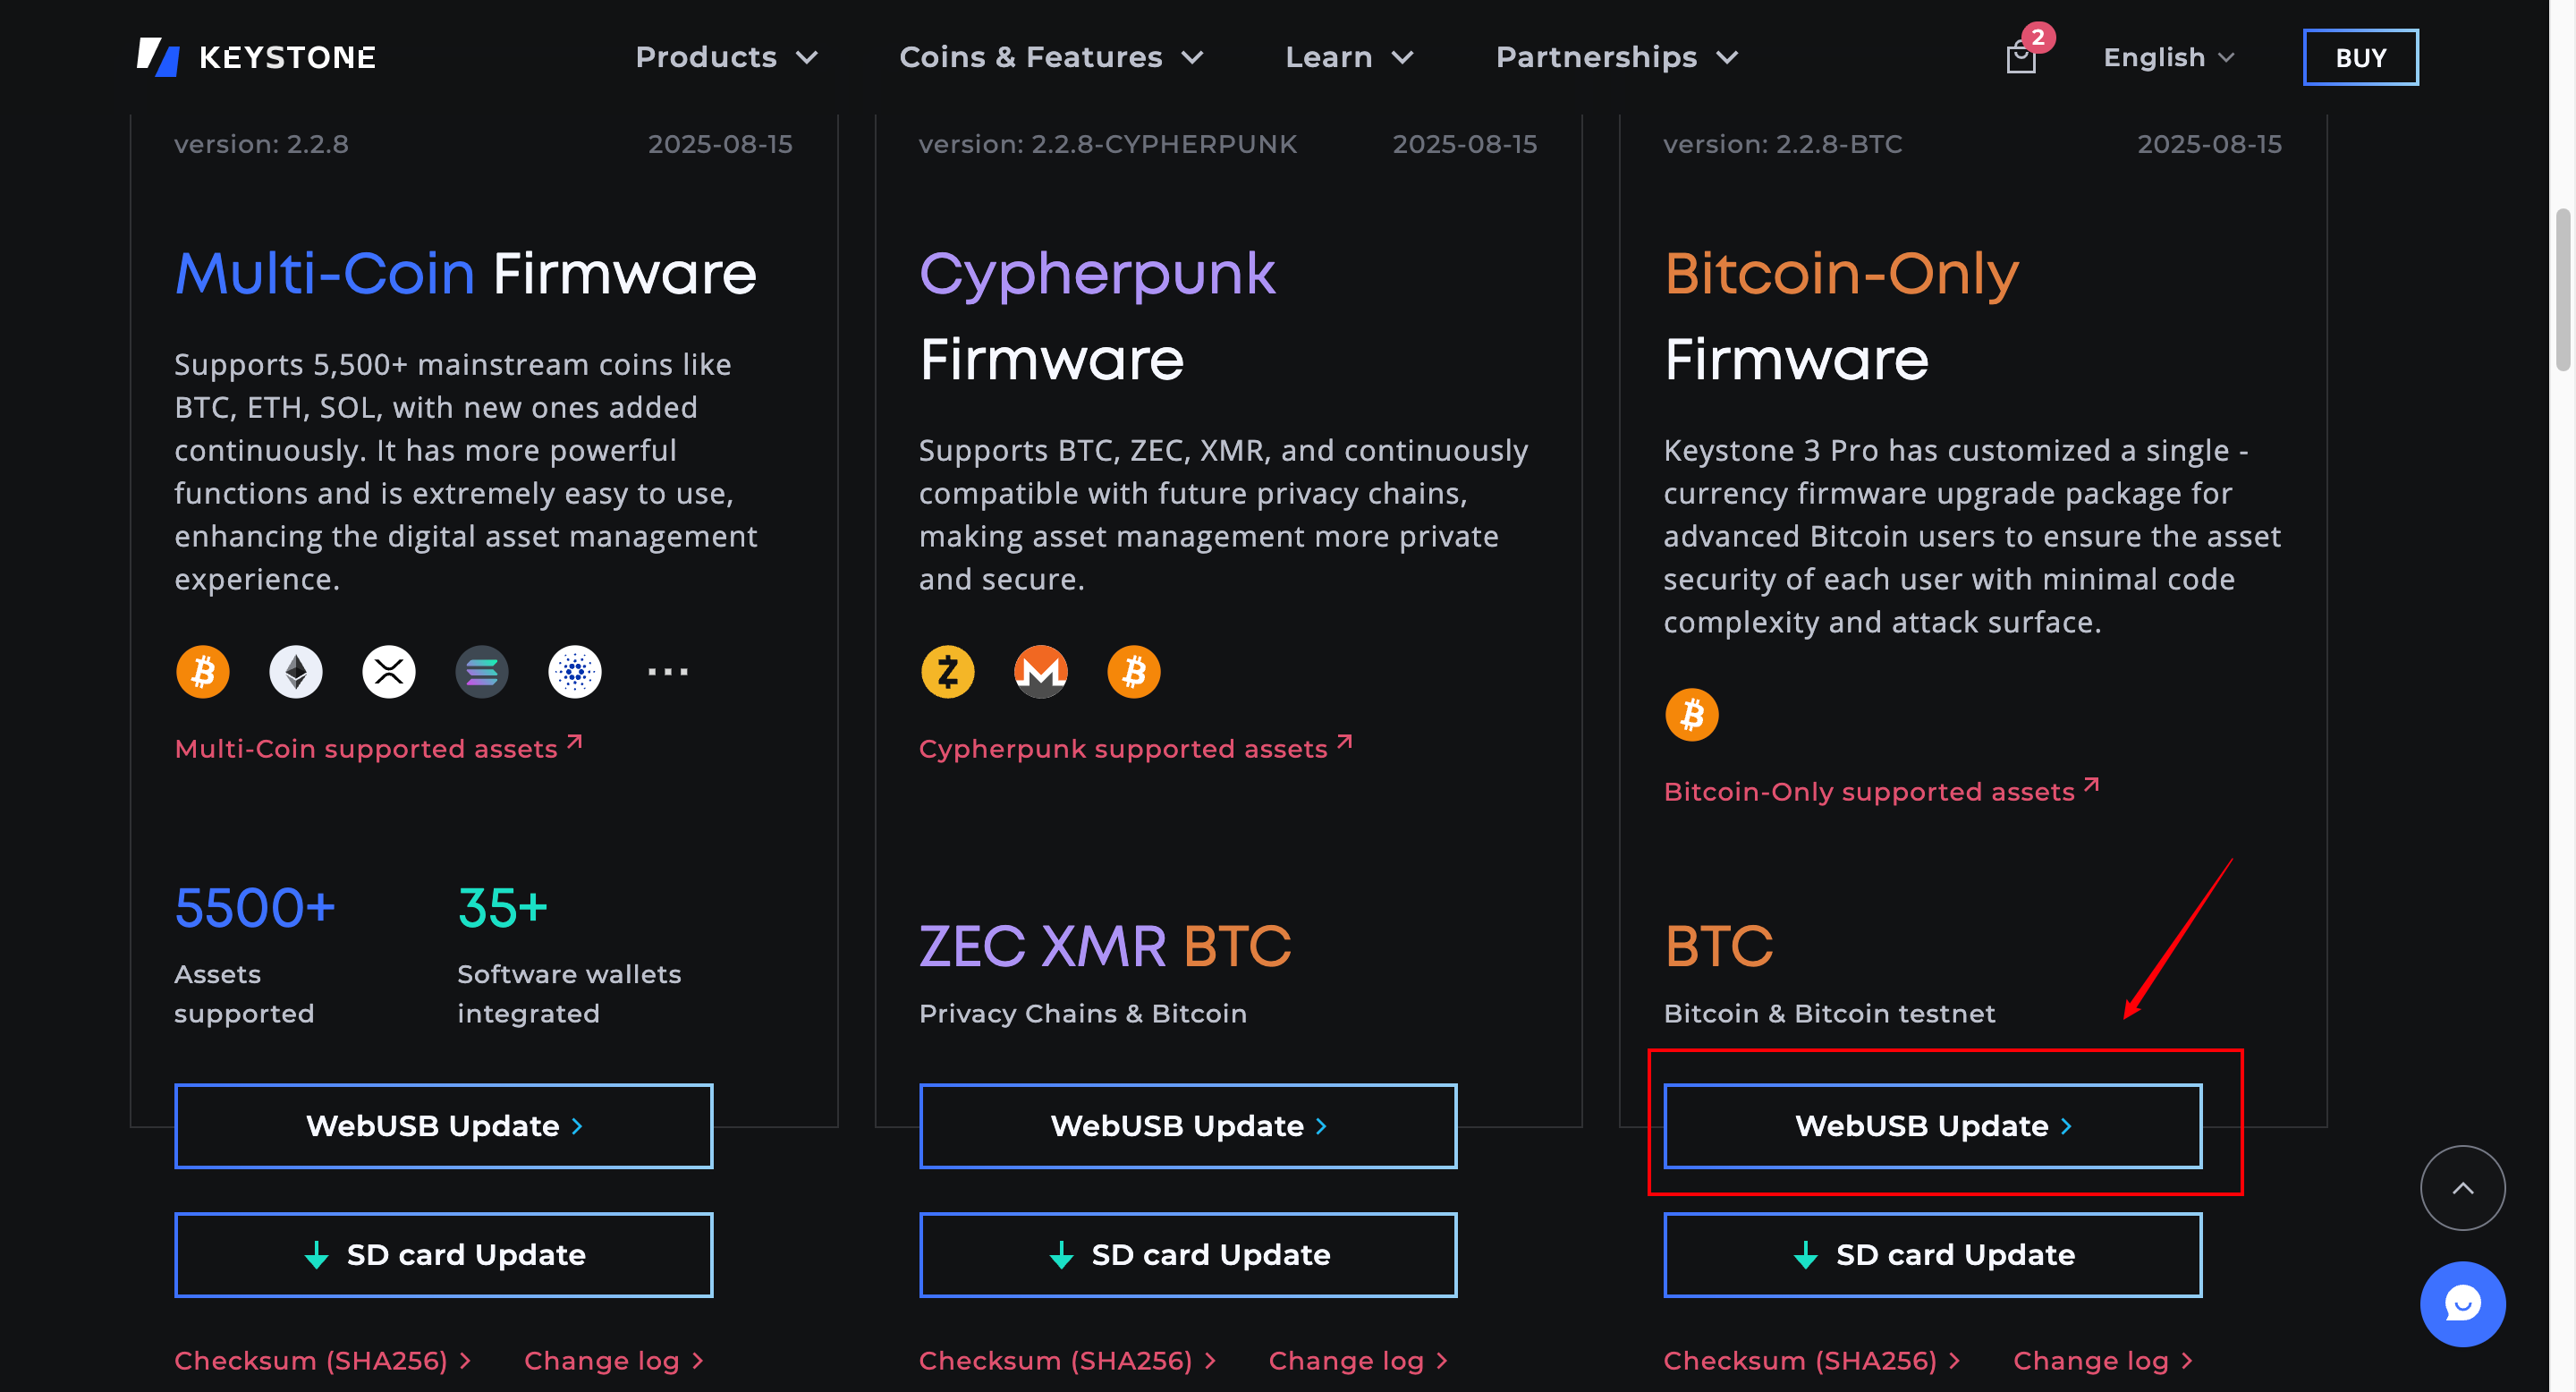Image resolution: width=2576 pixels, height=1392 pixels.
Task: Click the XRP coin icon
Action: (389, 671)
